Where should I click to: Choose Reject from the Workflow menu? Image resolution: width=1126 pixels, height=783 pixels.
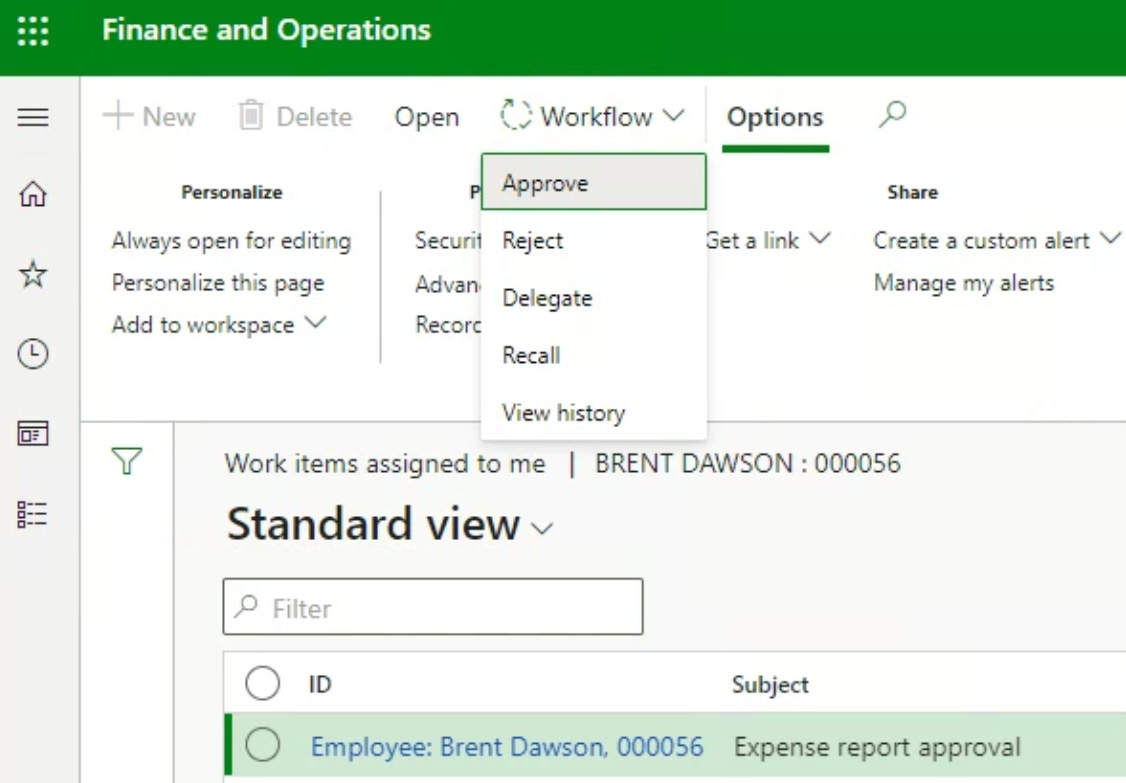coord(533,241)
